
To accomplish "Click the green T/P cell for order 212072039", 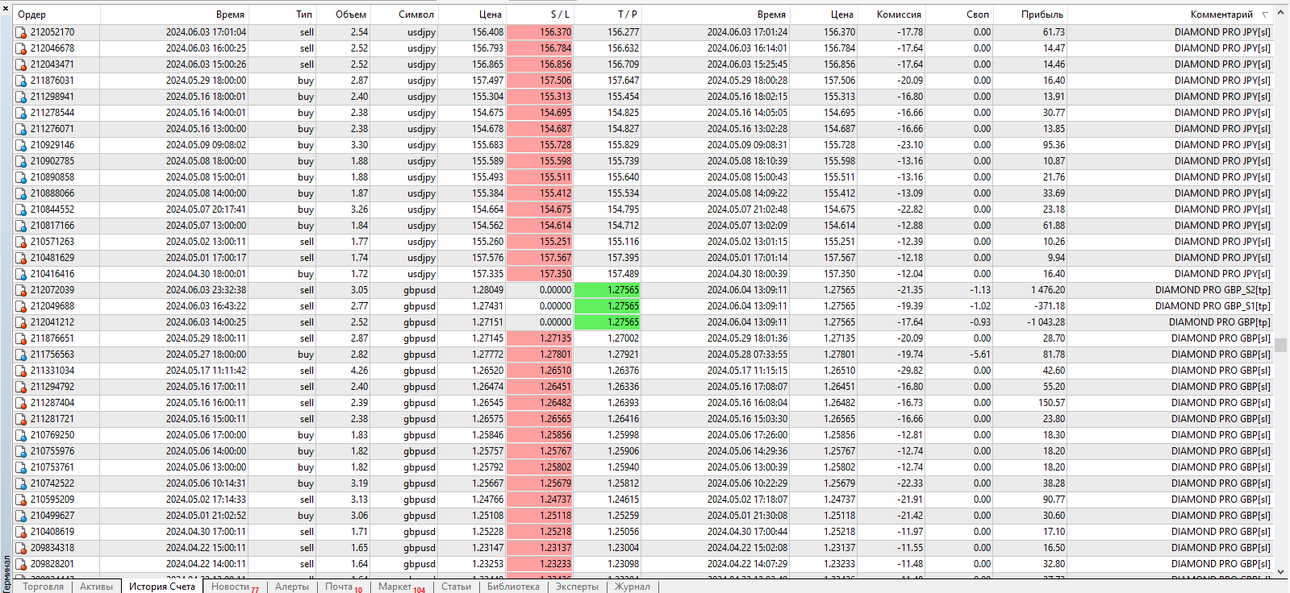I will (609, 290).
